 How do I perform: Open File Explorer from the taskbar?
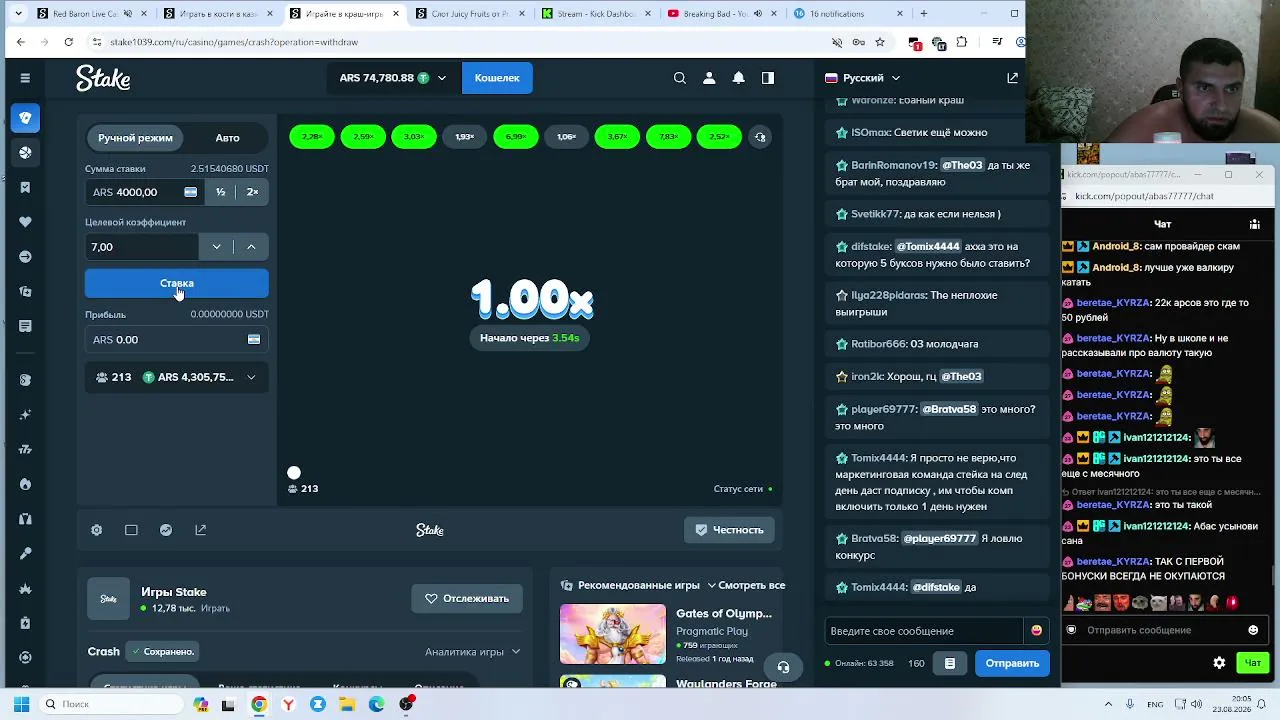(x=347, y=704)
